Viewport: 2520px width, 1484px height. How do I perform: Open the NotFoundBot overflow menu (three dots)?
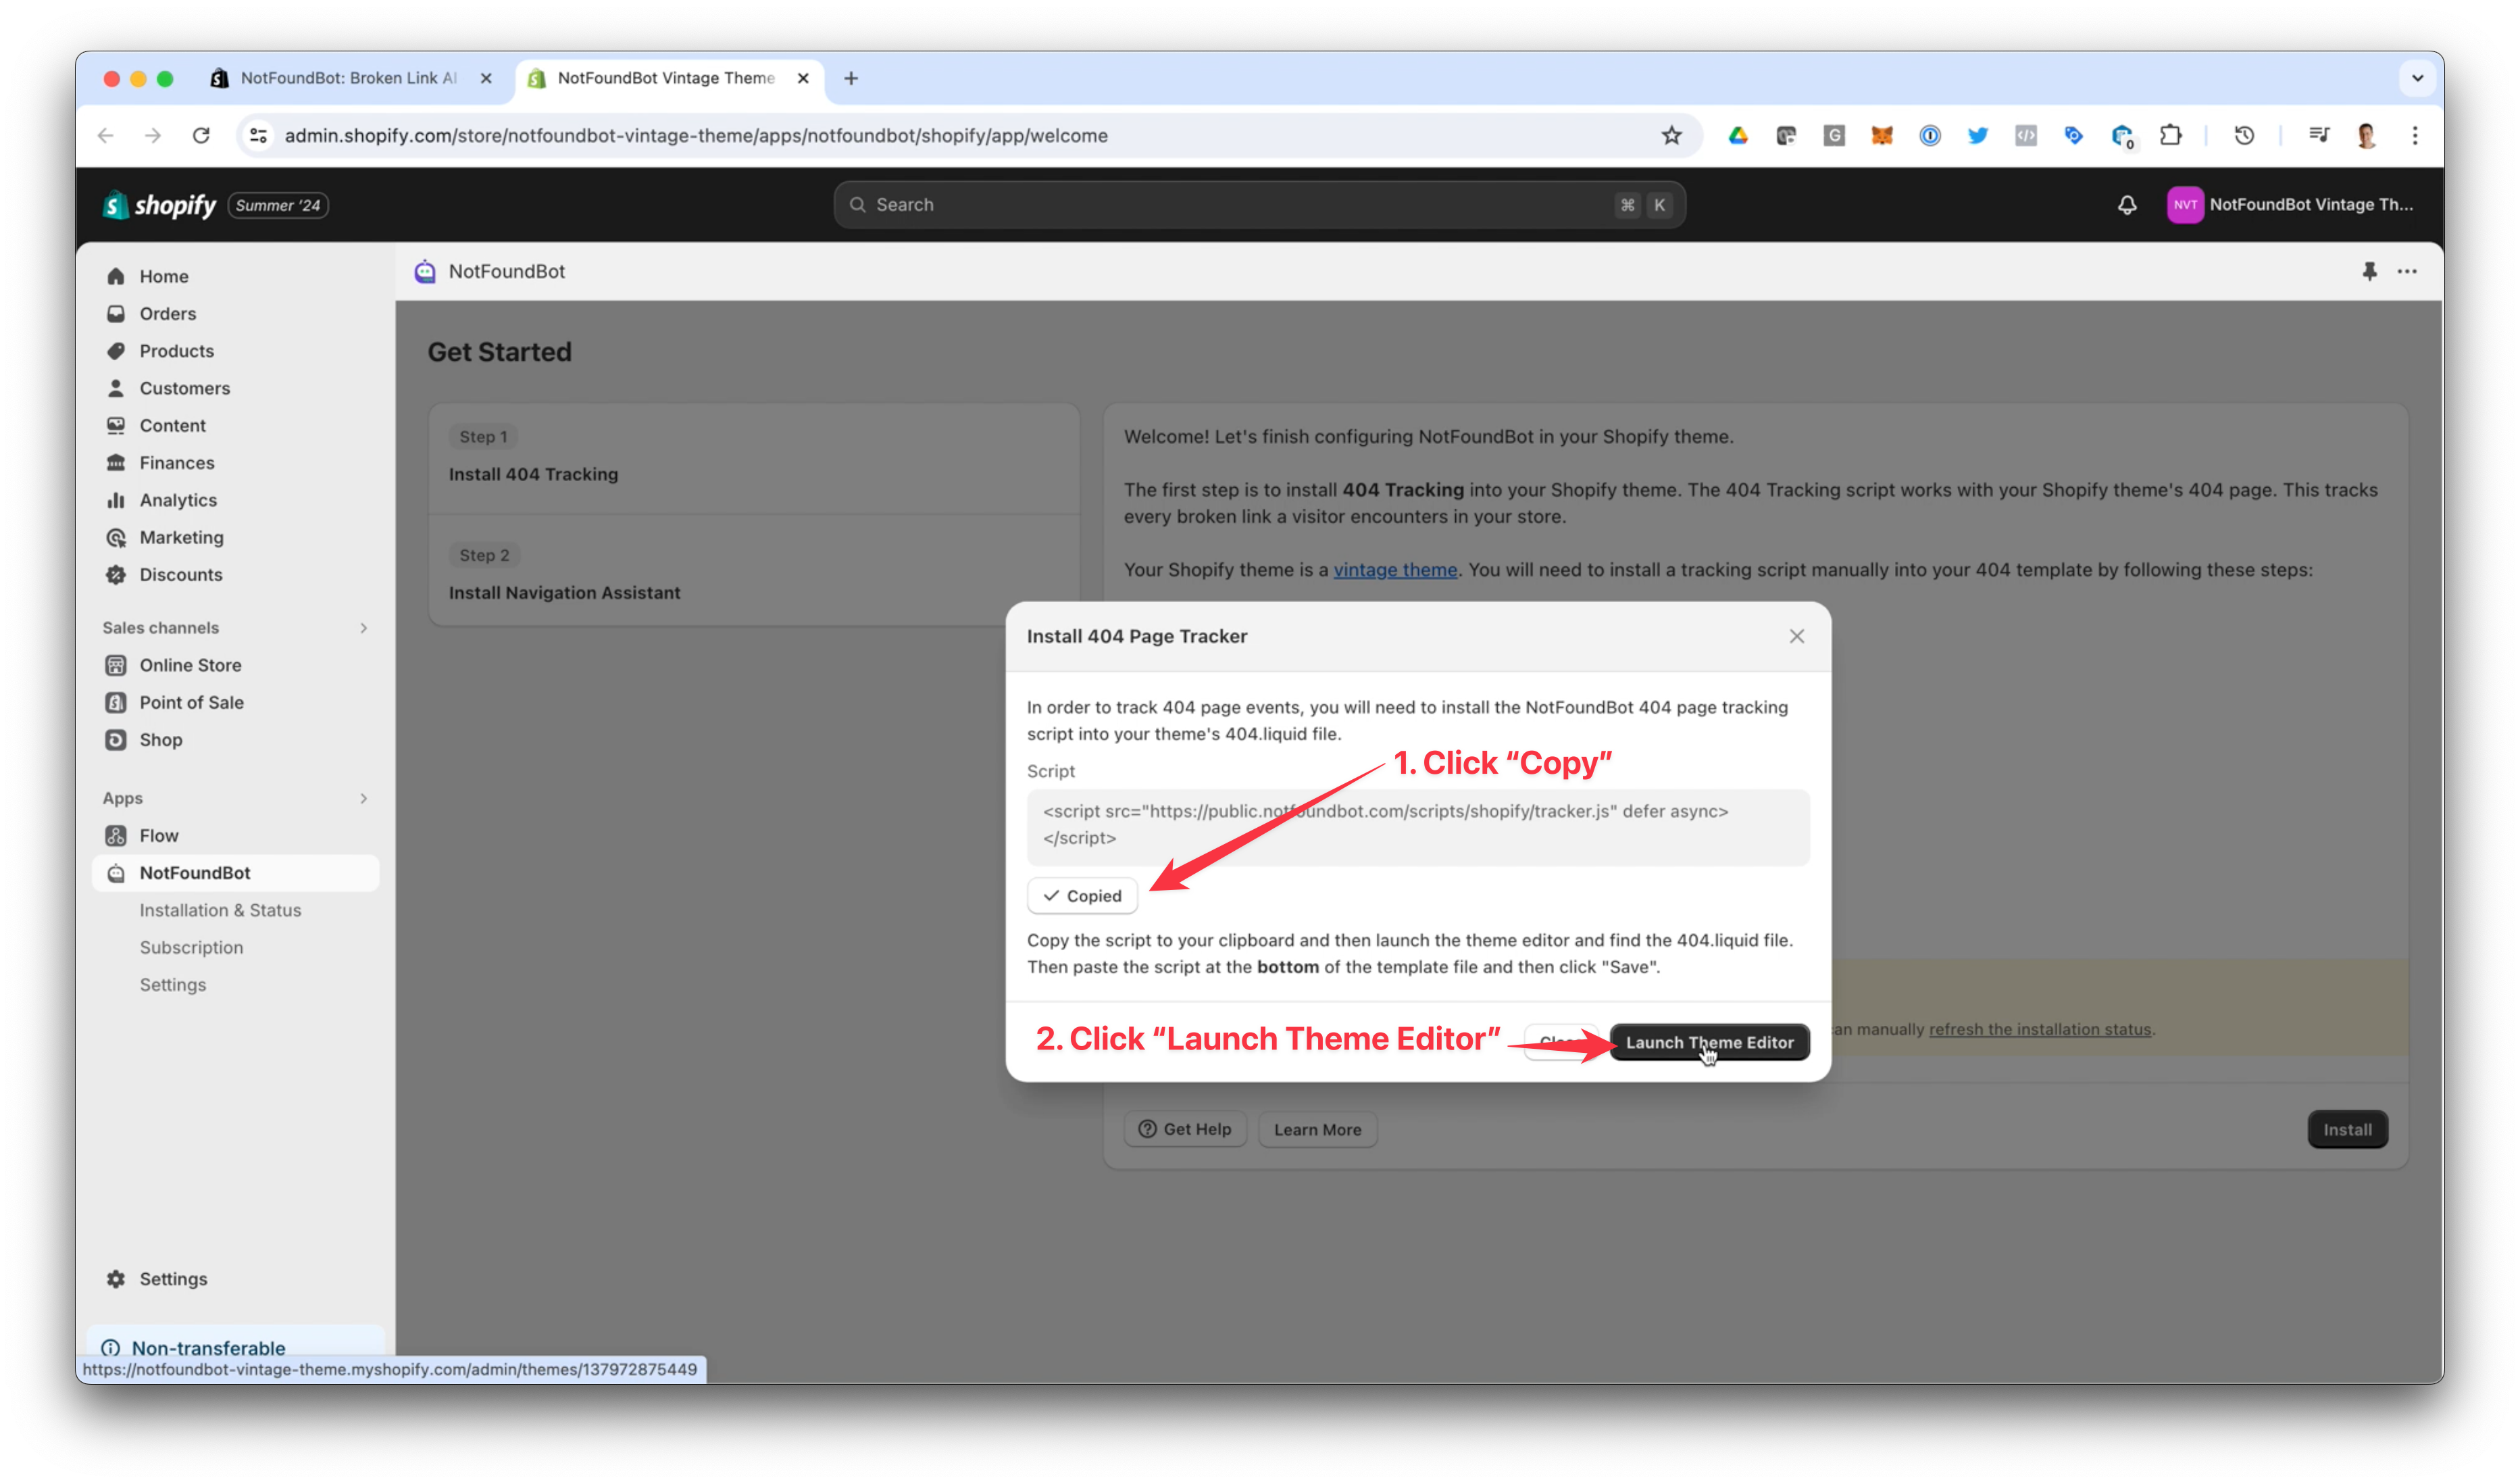(2406, 271)
